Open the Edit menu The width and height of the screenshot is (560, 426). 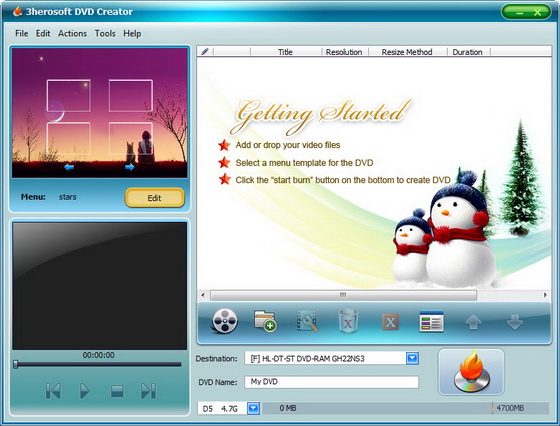pos(43,34)
